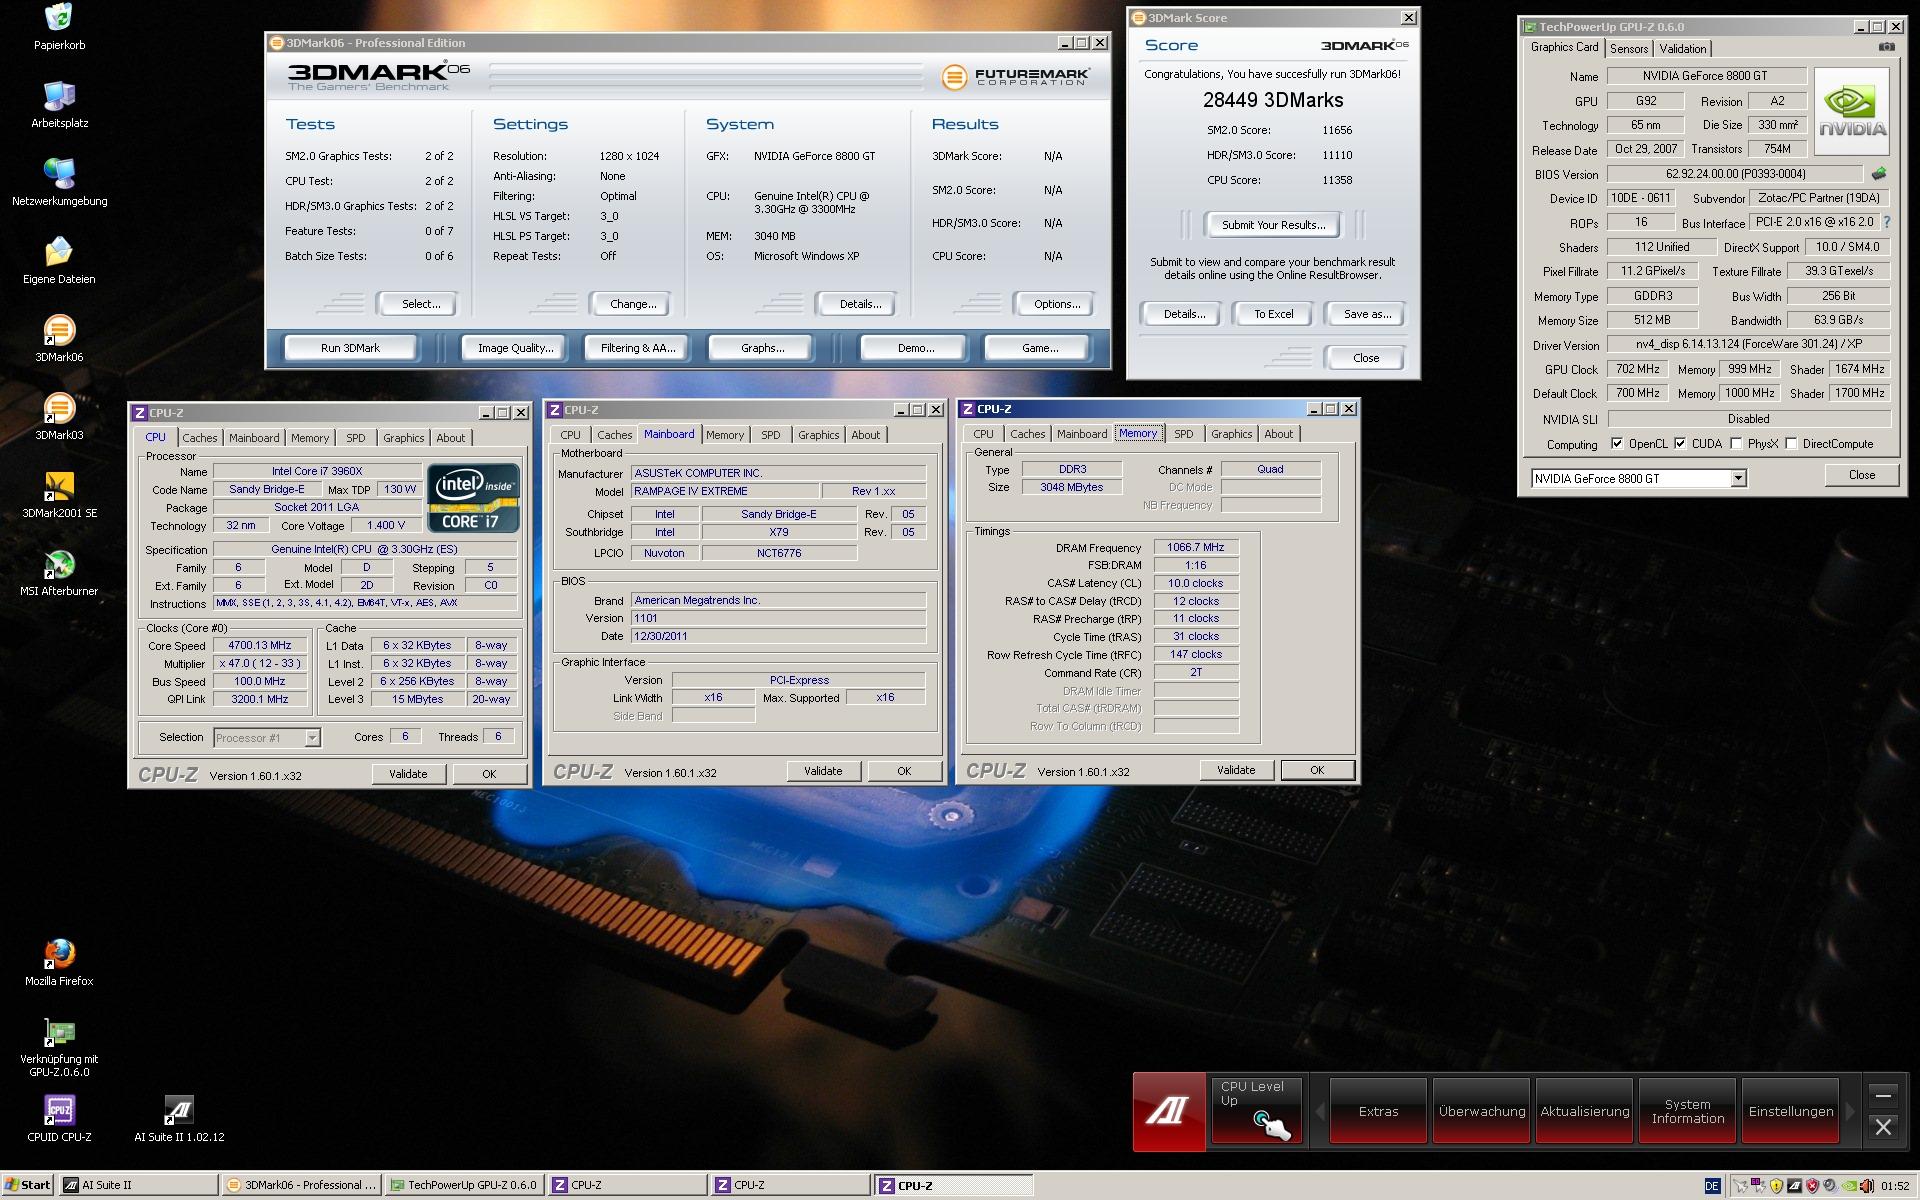This screenshot has width=1920, height=1200.
Task: Open SPD tab in middle CPU-Z window
Action: click(770, 435)
